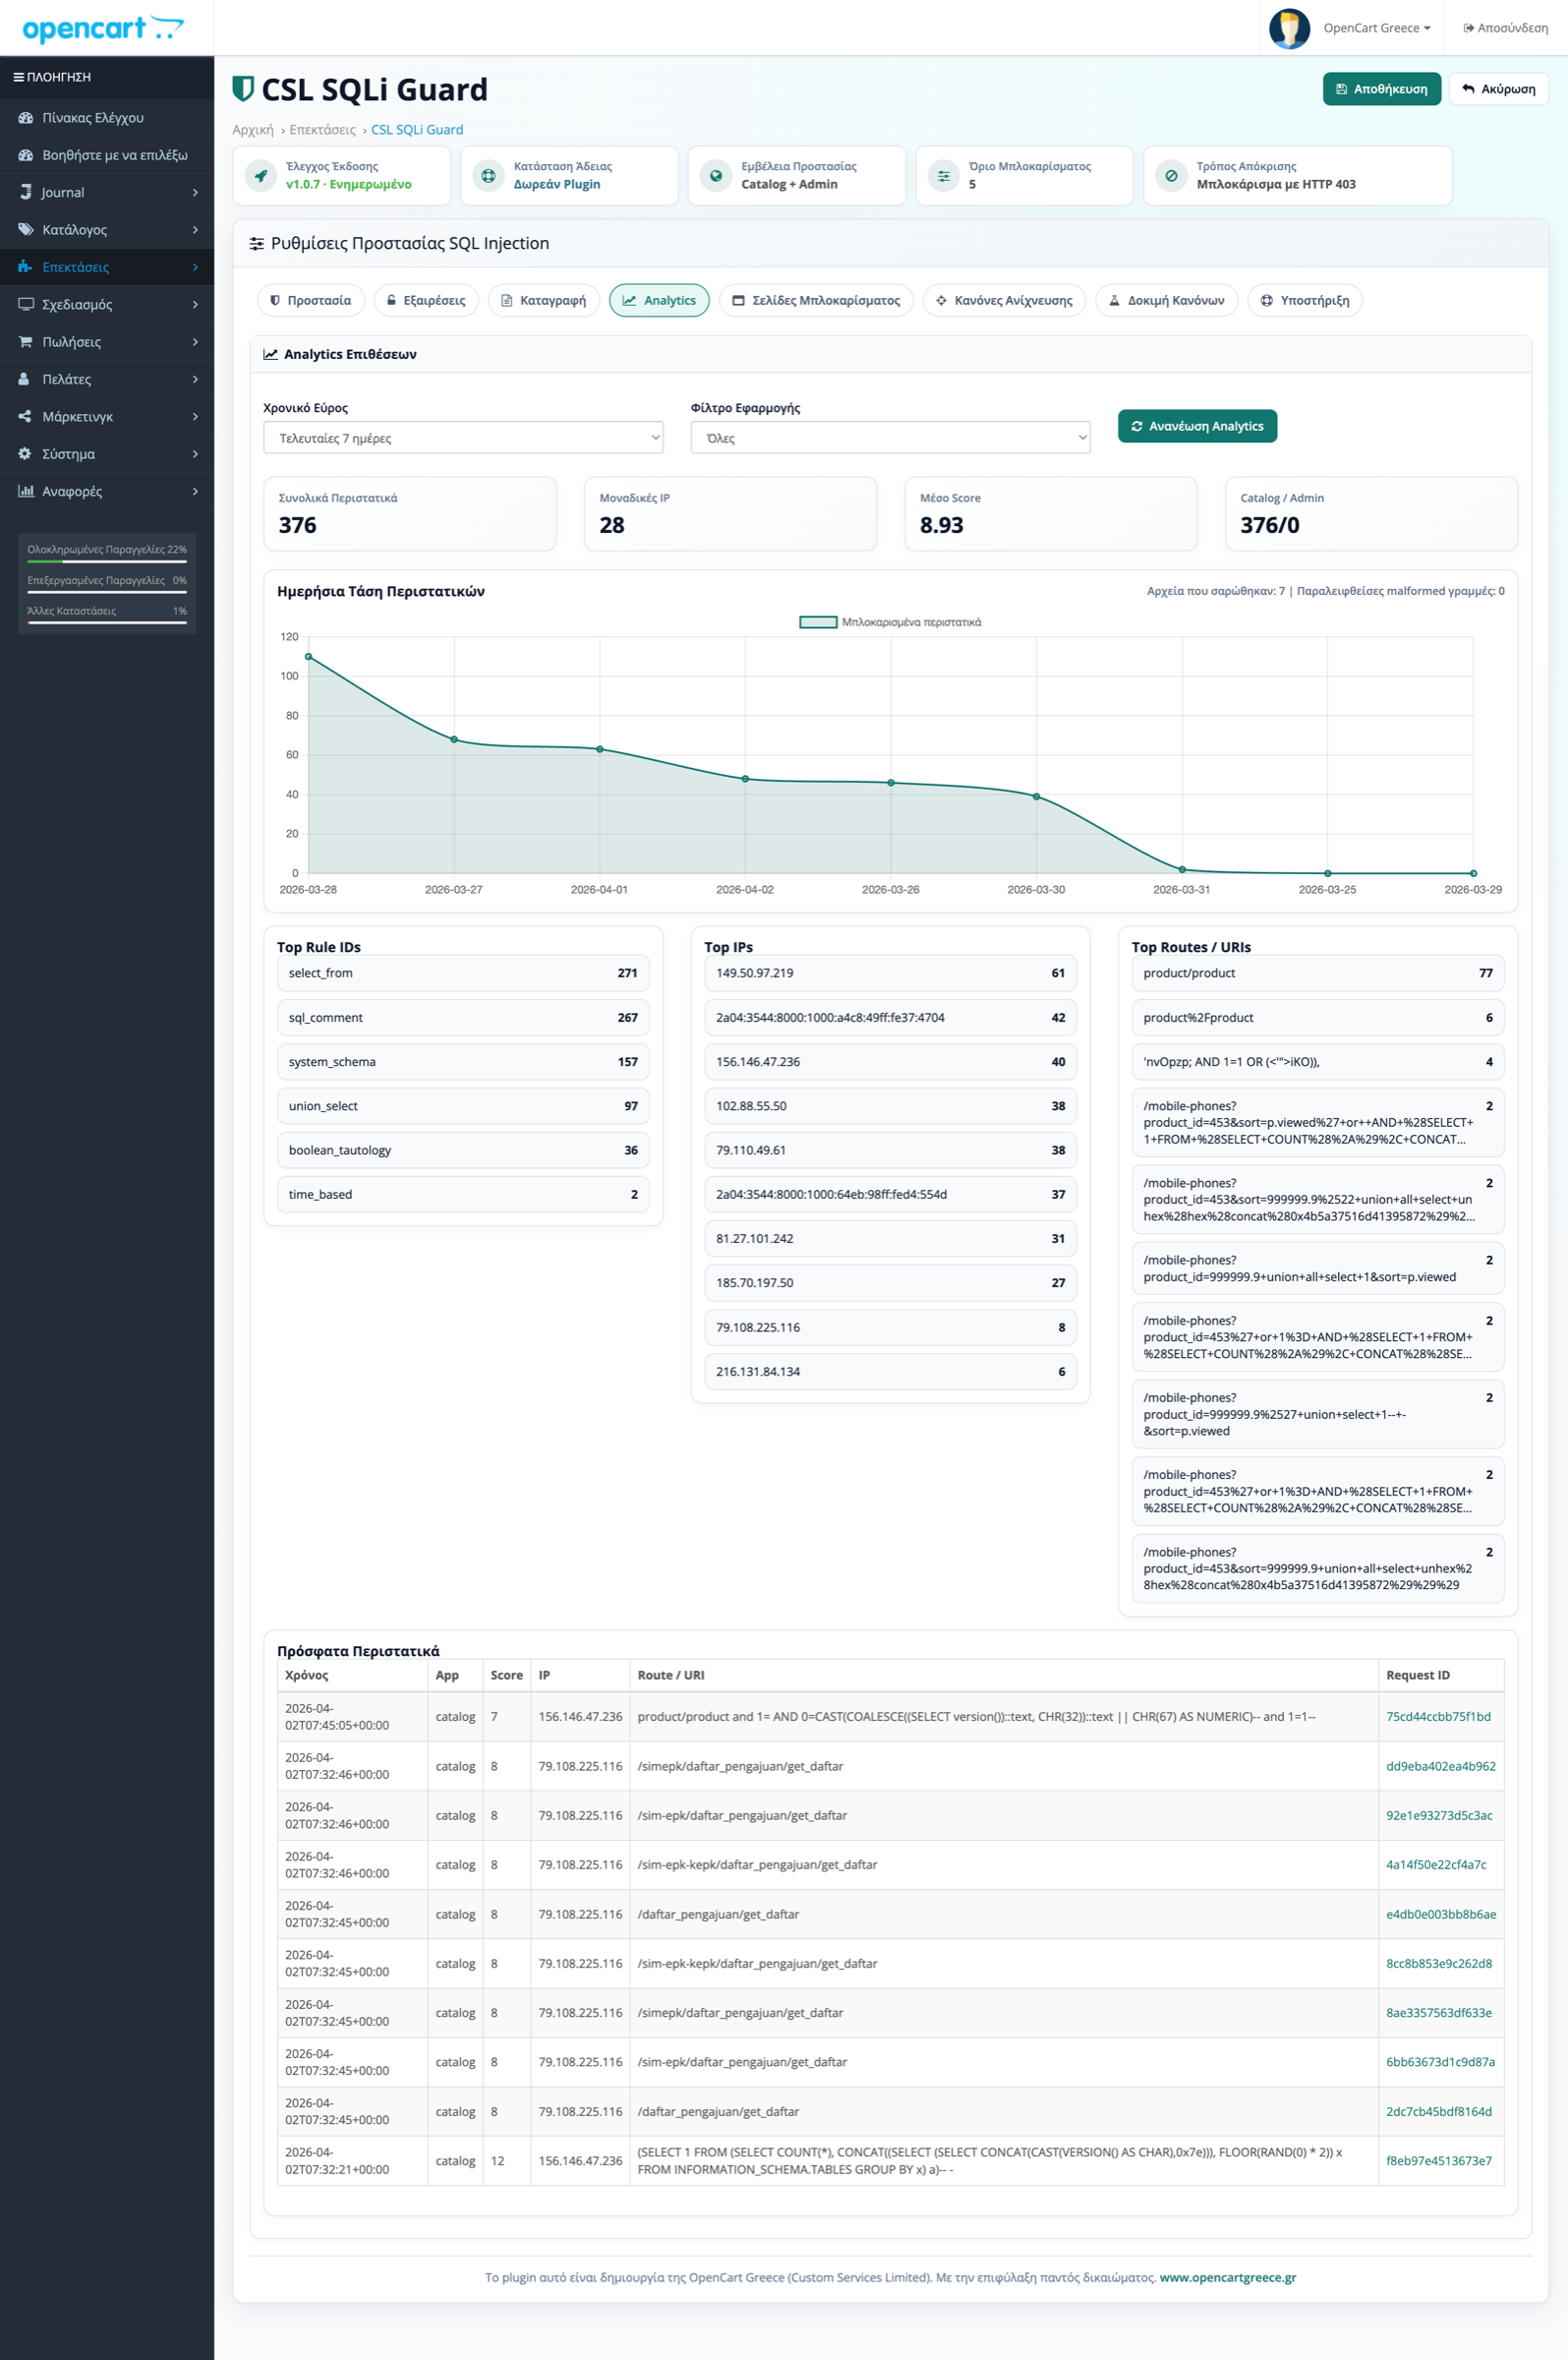
Task: Click the Αποσύνδεση logout link
Action: [1506, 28]
